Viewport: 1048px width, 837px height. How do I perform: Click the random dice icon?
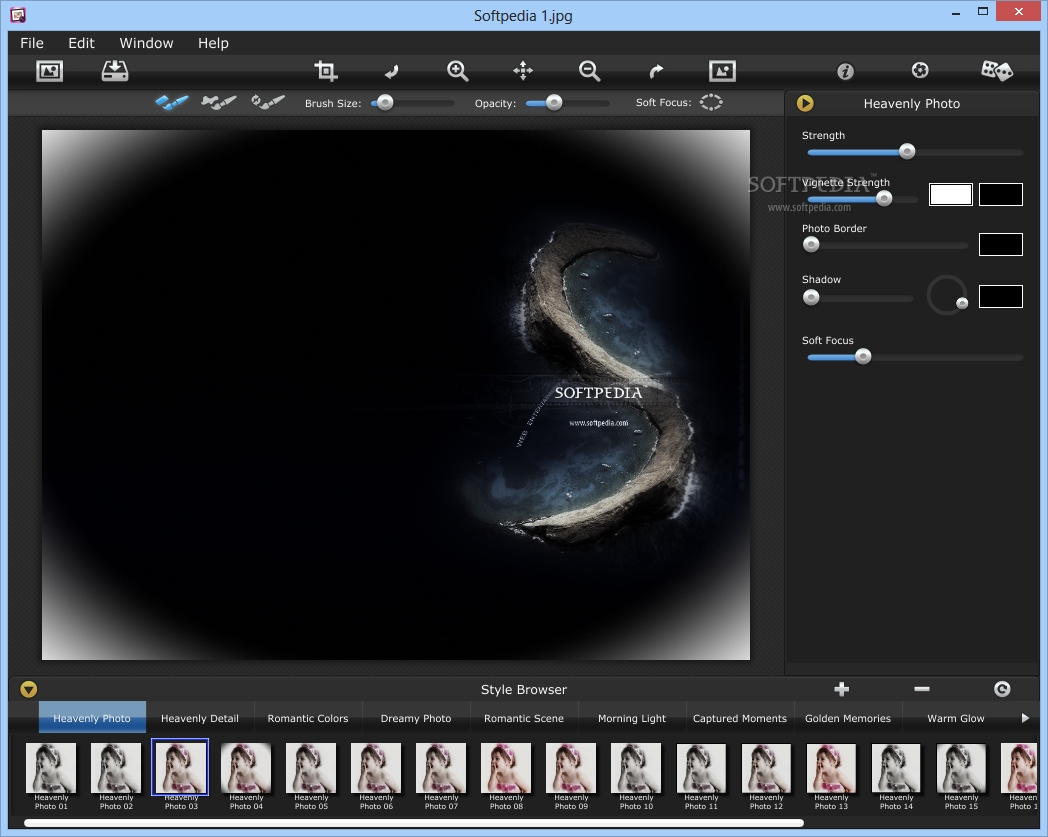coord(997,70)
